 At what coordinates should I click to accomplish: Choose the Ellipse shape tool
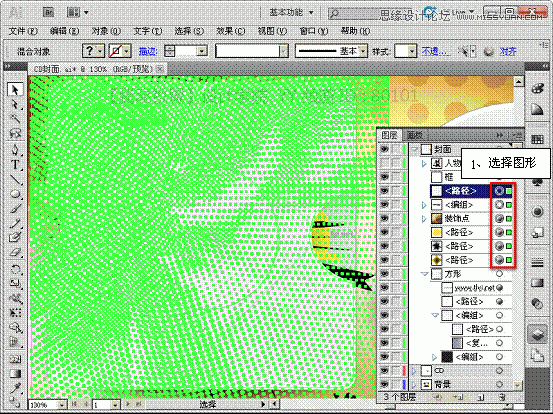click(x=15, y=194)
